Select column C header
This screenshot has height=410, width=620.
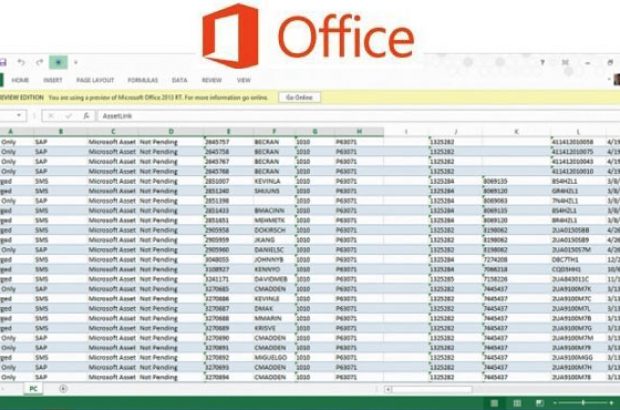(x=113, y=131)
